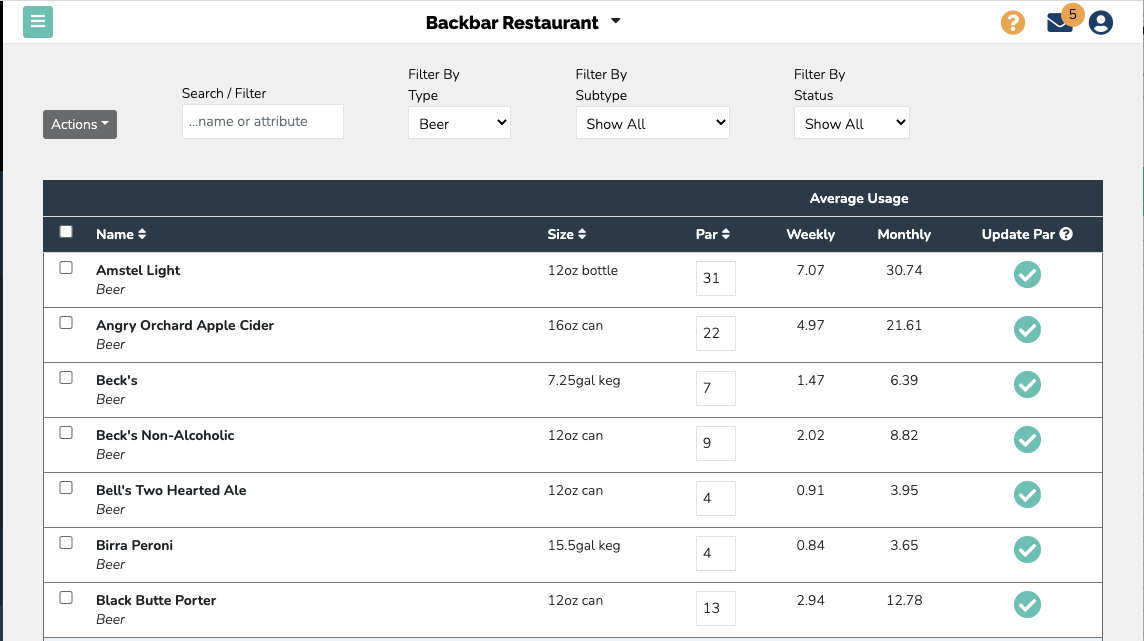Open the messages envelope with 5 notifications

point(1059,22)
